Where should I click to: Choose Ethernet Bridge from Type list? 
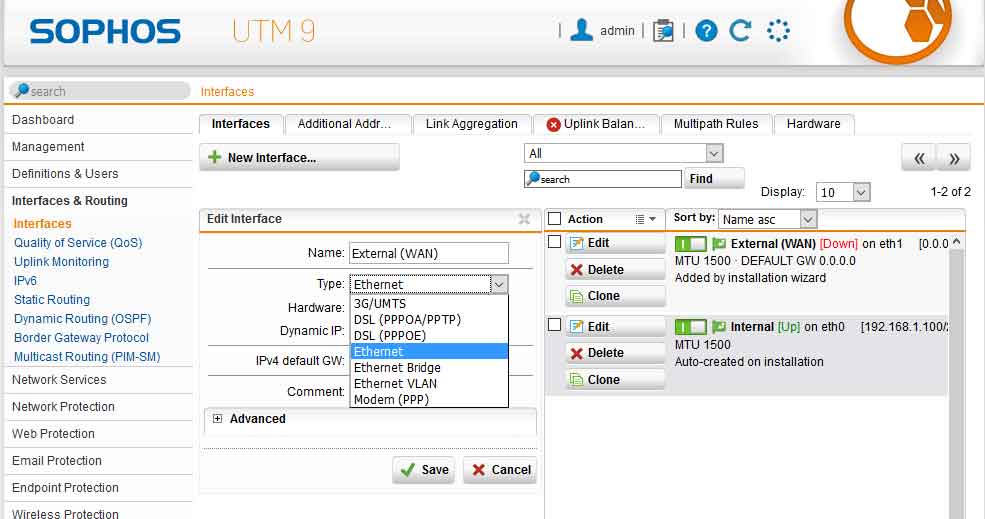click(428, 368)
